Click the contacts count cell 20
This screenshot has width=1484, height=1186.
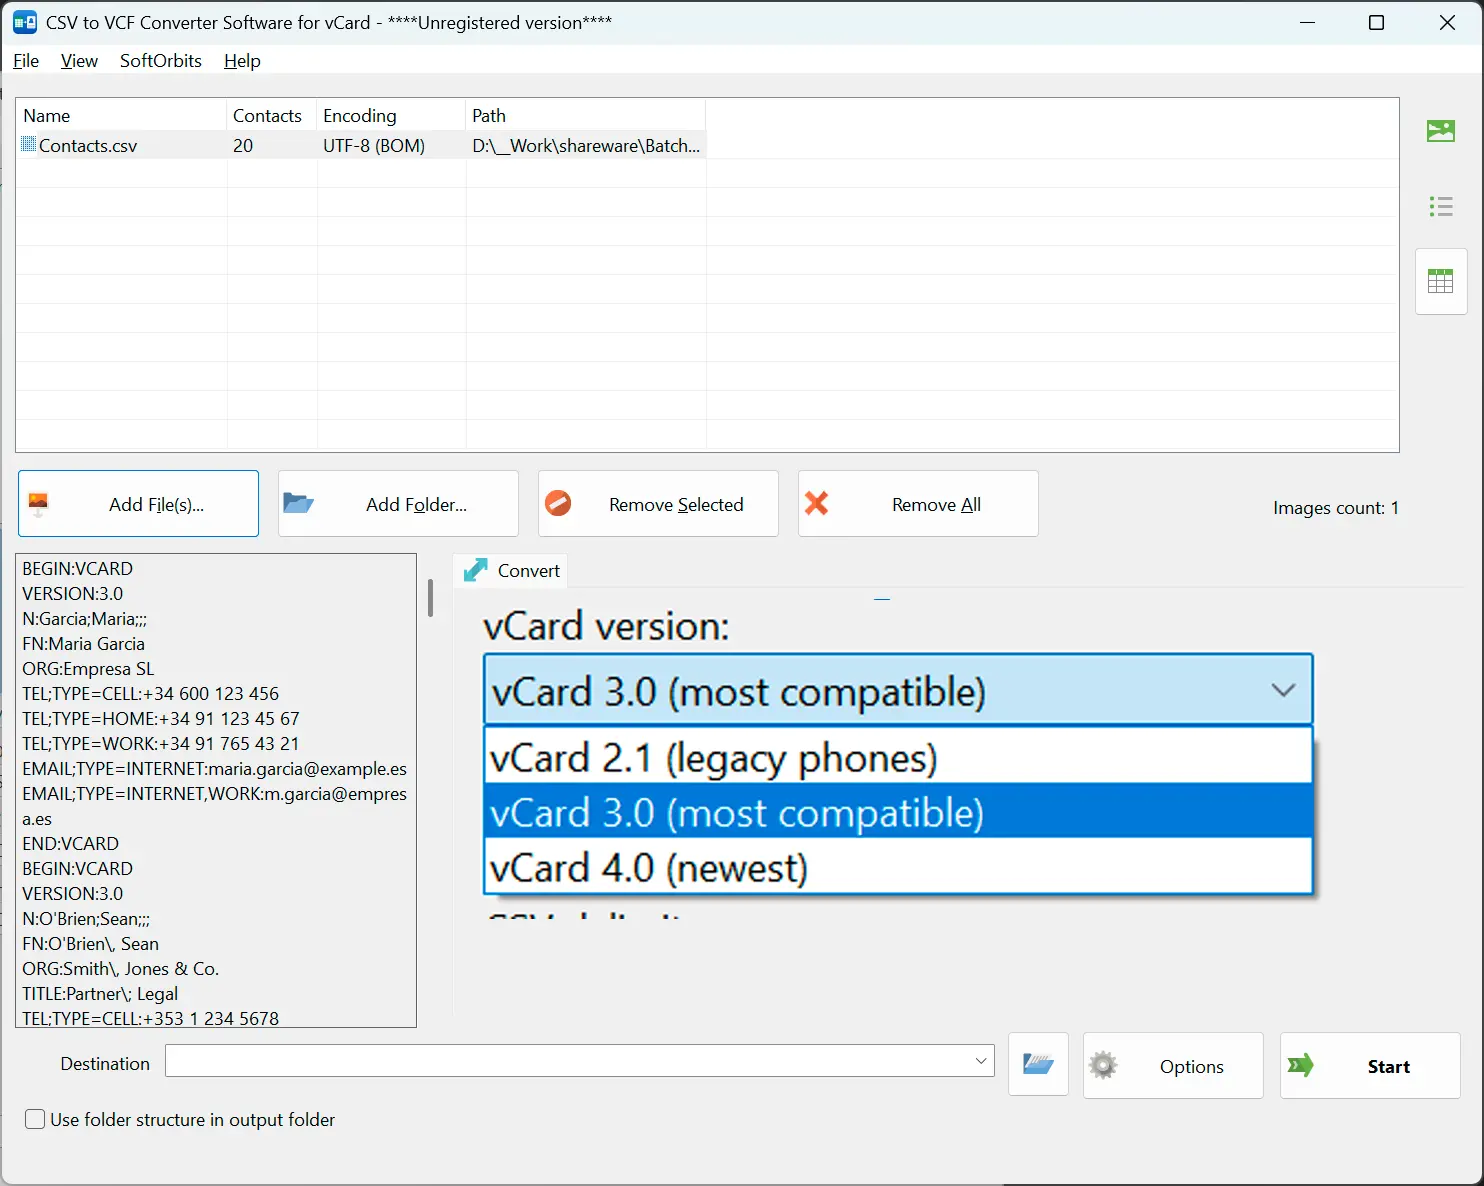point(243,146)
